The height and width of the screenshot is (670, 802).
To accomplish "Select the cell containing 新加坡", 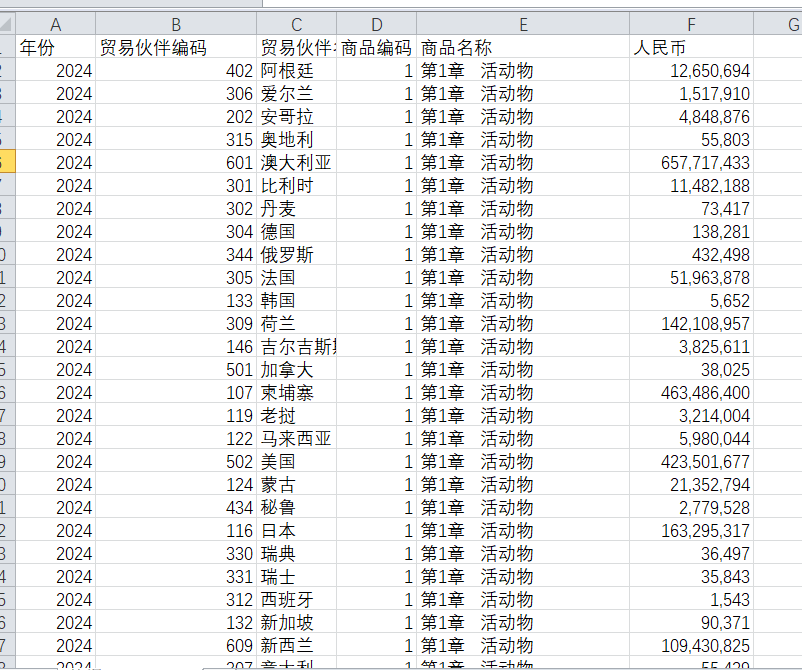I will (296, 622).
